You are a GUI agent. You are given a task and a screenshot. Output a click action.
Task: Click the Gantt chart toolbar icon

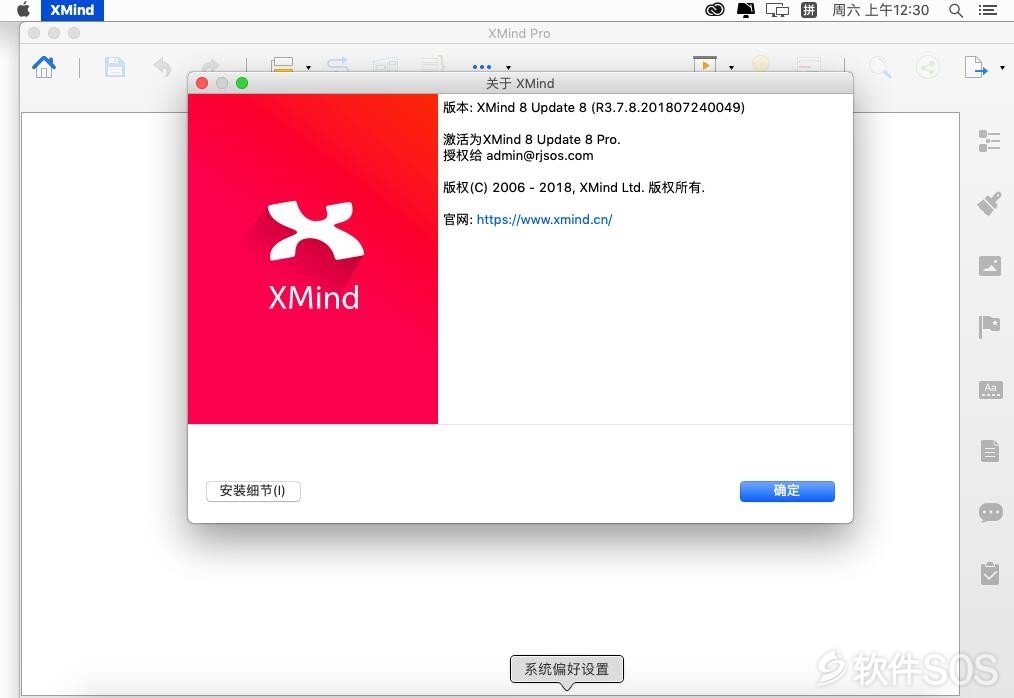click(809, 64)
